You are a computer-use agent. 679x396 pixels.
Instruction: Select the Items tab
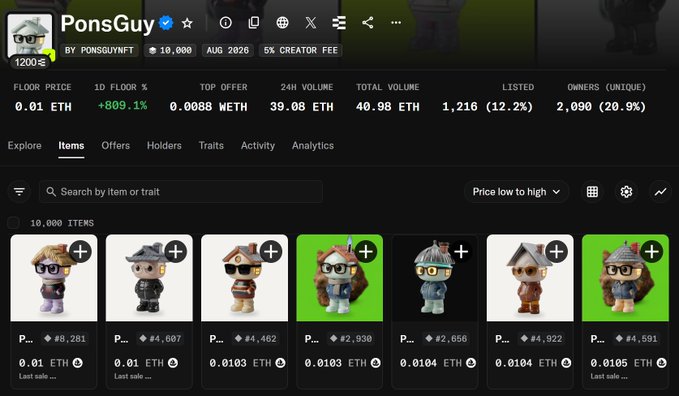point(71,146)
